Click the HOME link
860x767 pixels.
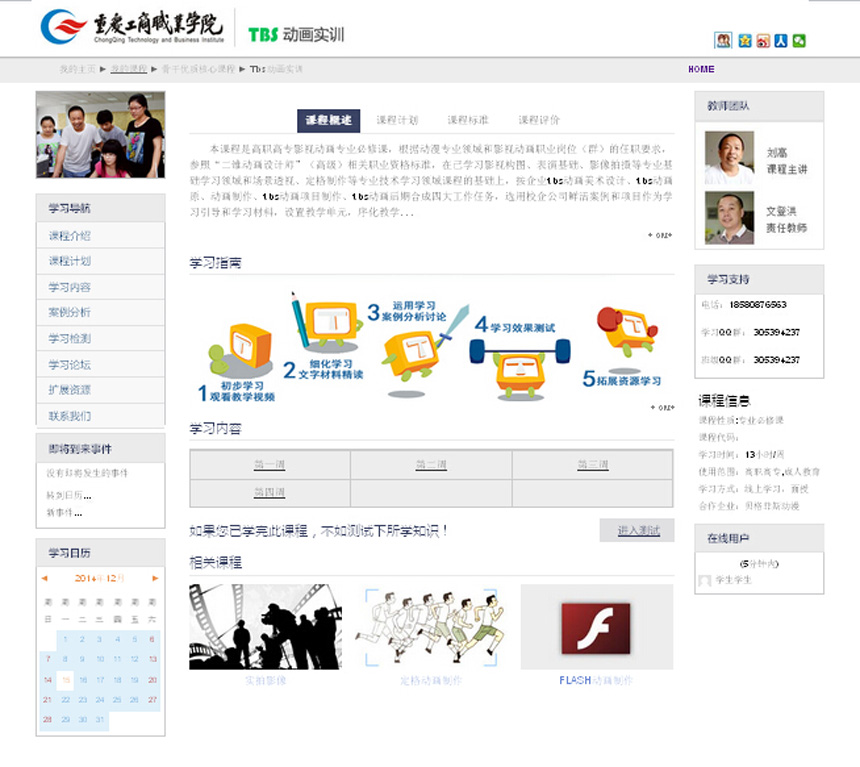click(701, 70)
